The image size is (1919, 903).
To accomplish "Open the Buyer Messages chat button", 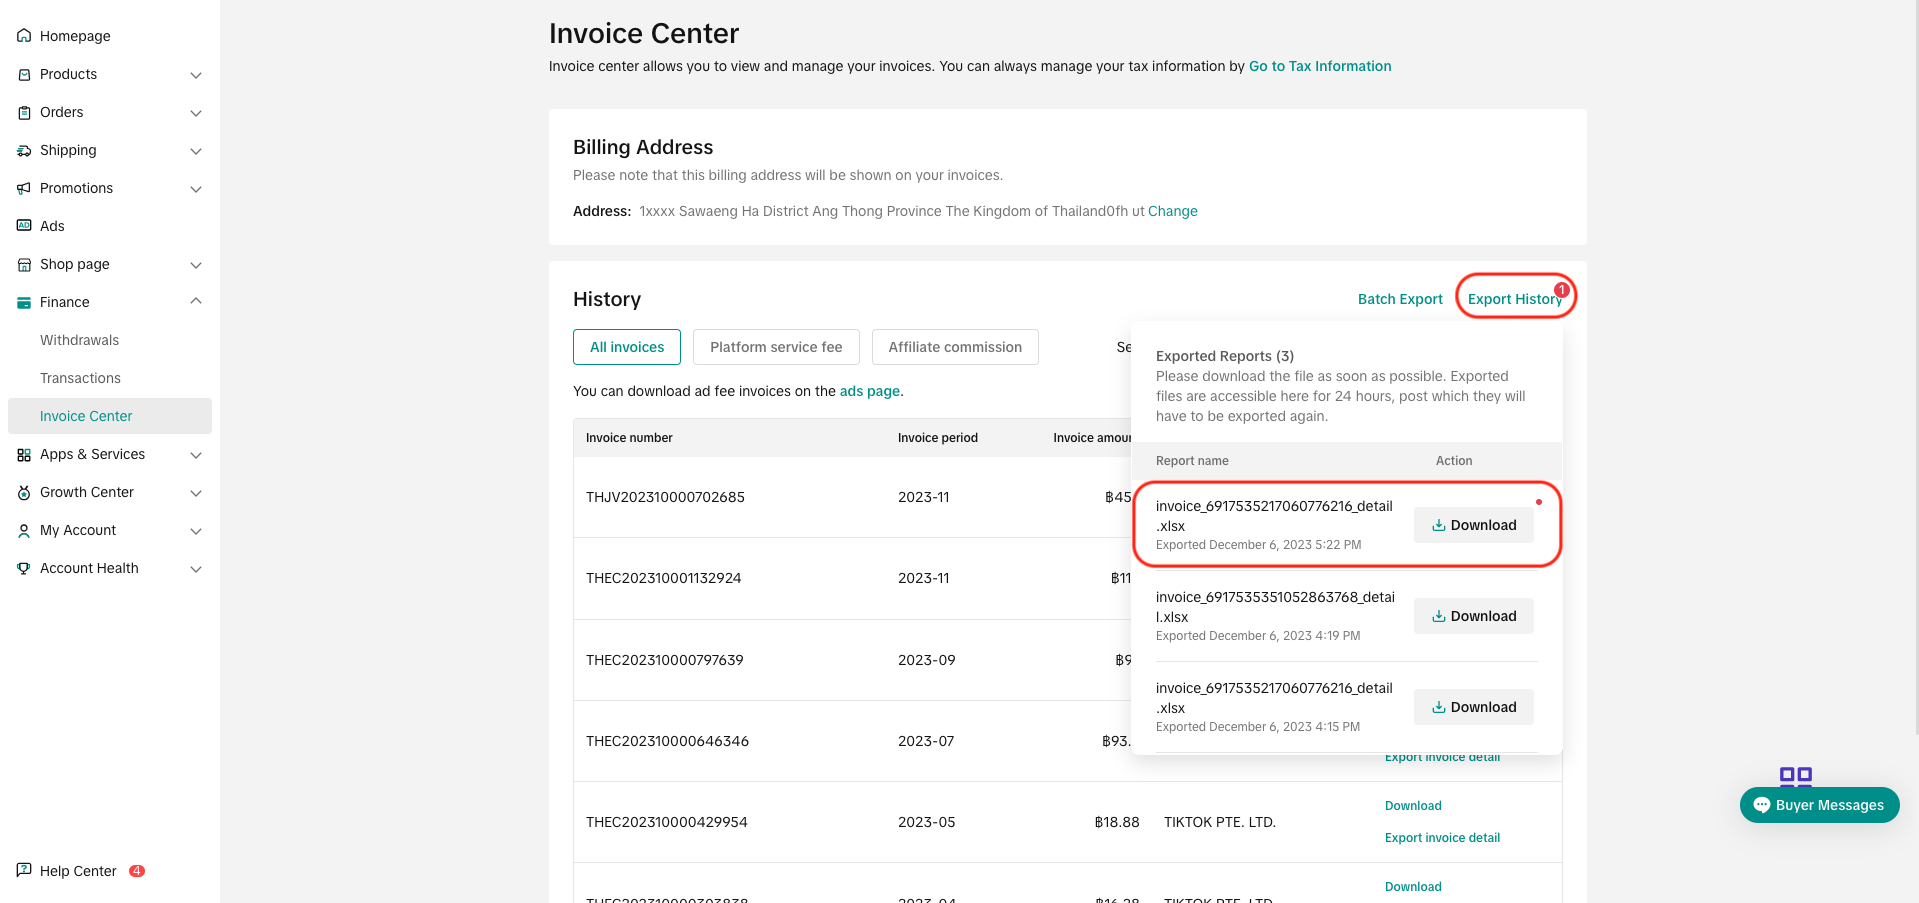I will click(1819, 805).
